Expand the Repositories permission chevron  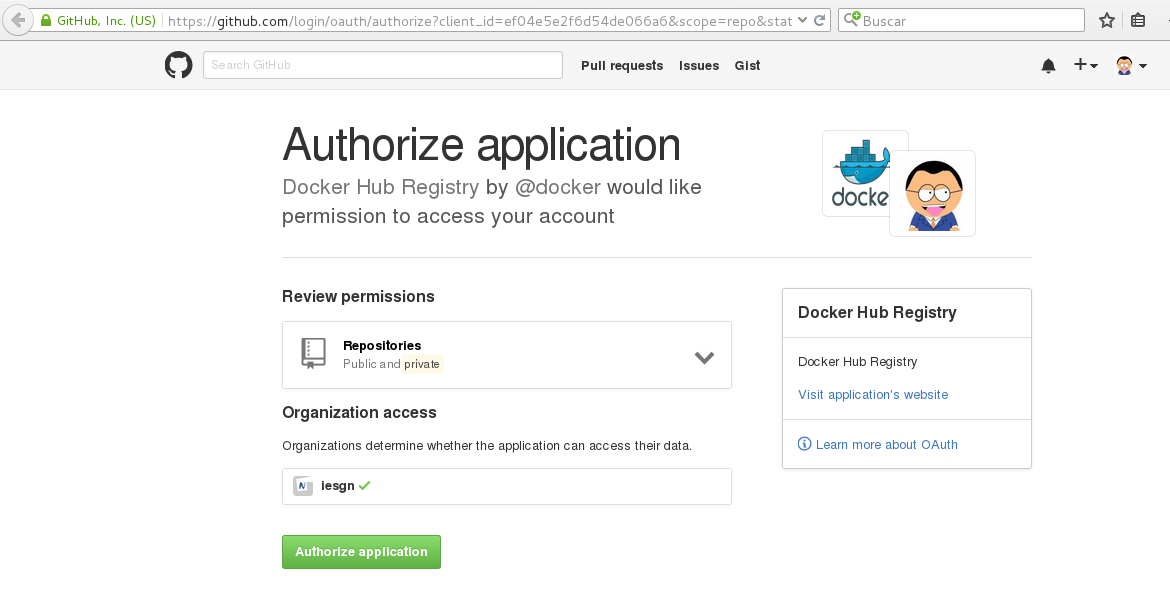pos(704,357)
